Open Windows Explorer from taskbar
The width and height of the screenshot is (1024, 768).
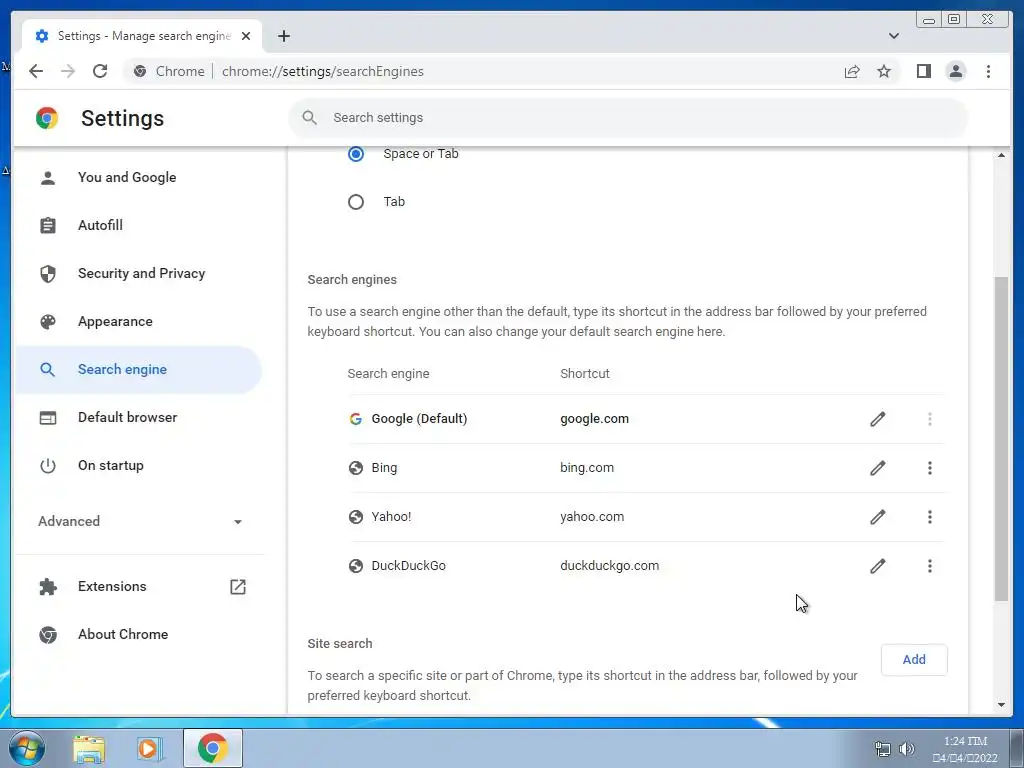pyautogui.click(x=89, y=749)
